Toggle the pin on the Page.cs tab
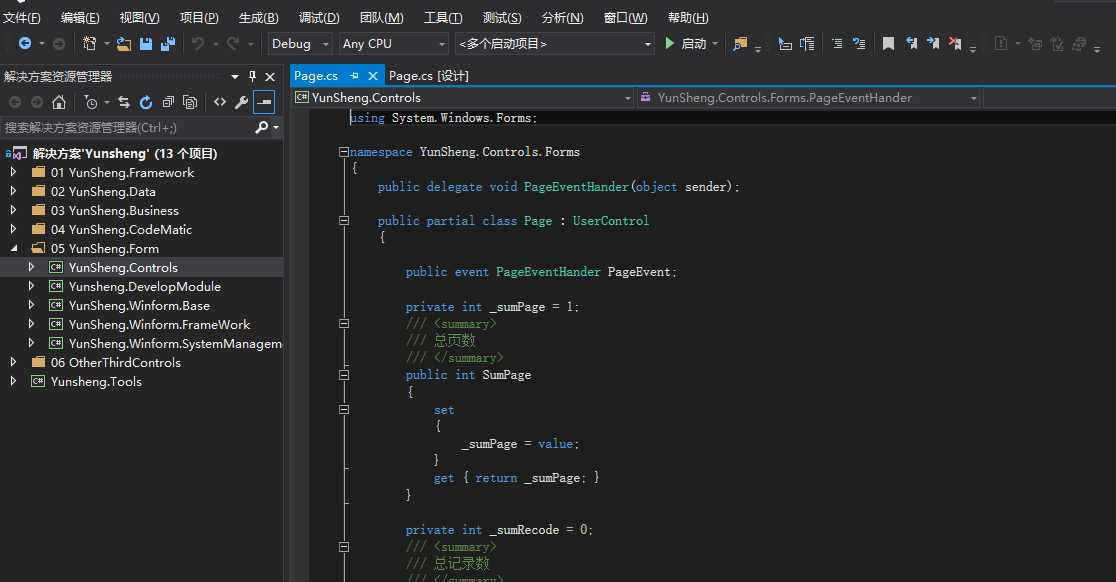Screen dimensions: 1116x582 coord(354,75)
